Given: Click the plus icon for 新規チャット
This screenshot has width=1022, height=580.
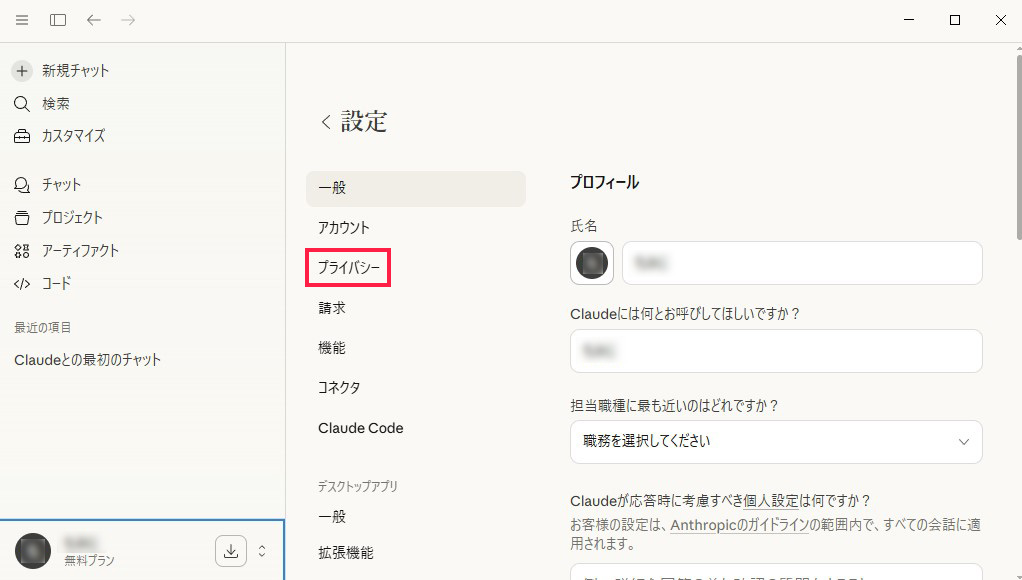Looking at the screenshot, I should pos(22,71).
